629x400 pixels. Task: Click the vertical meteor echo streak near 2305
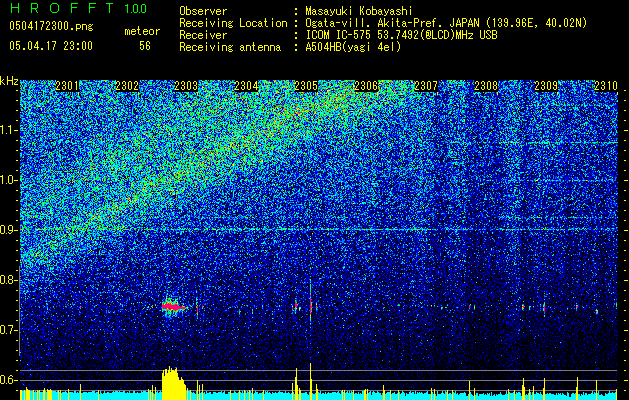(310, 303)
